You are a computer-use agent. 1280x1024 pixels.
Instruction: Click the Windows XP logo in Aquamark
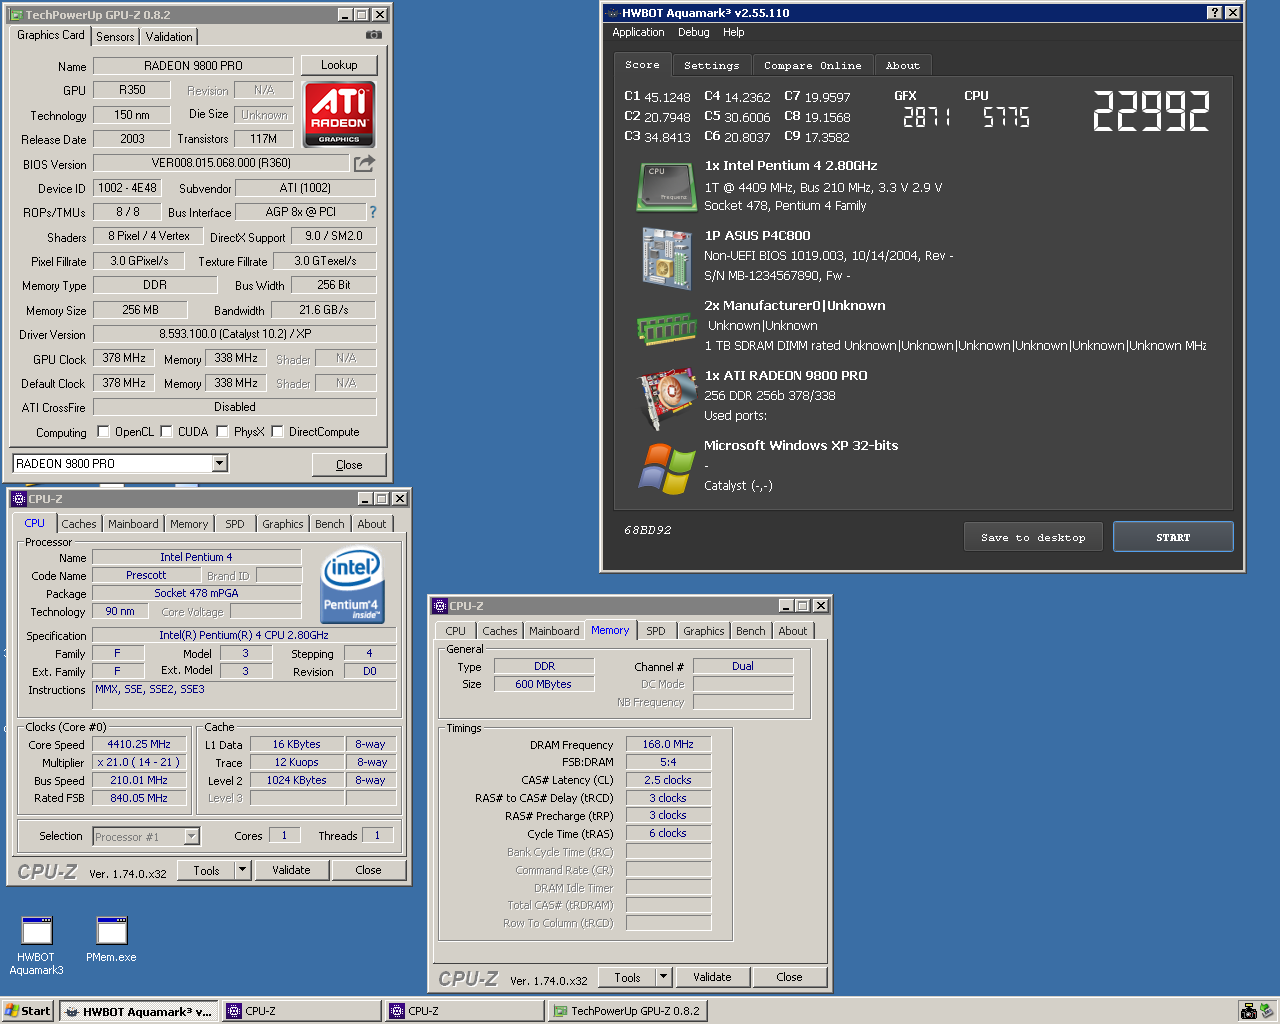pos(667,469)
